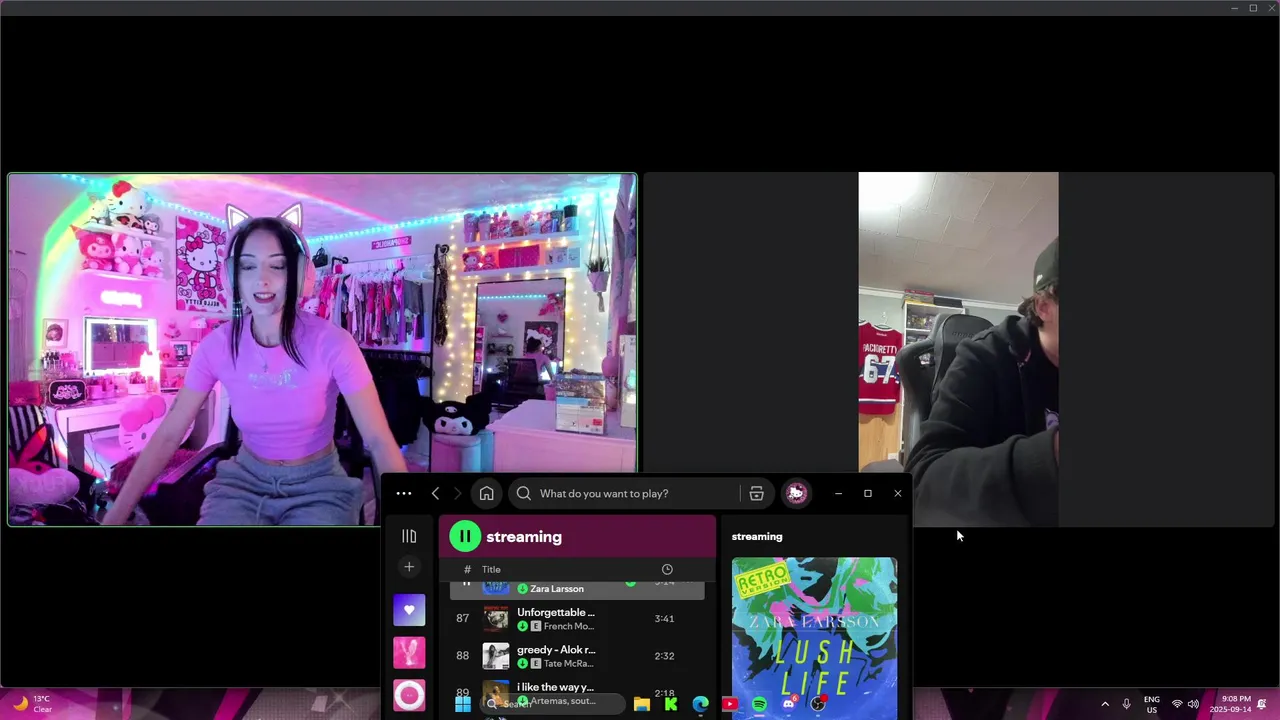The height and width of the screenshot is (720, 1280).
Task: Open the green K app on the taskbar
Action: point(671,704)
